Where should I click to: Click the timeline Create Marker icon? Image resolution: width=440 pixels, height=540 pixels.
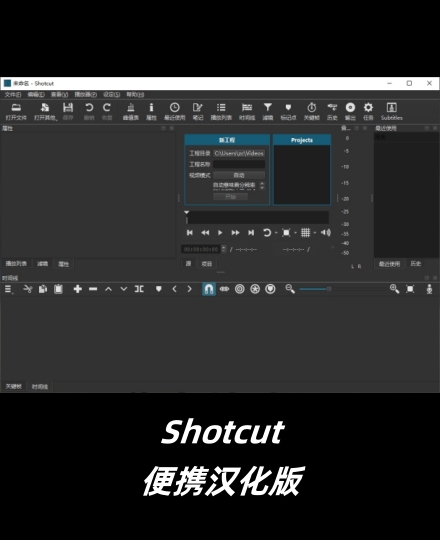click(x=158, y=289)
